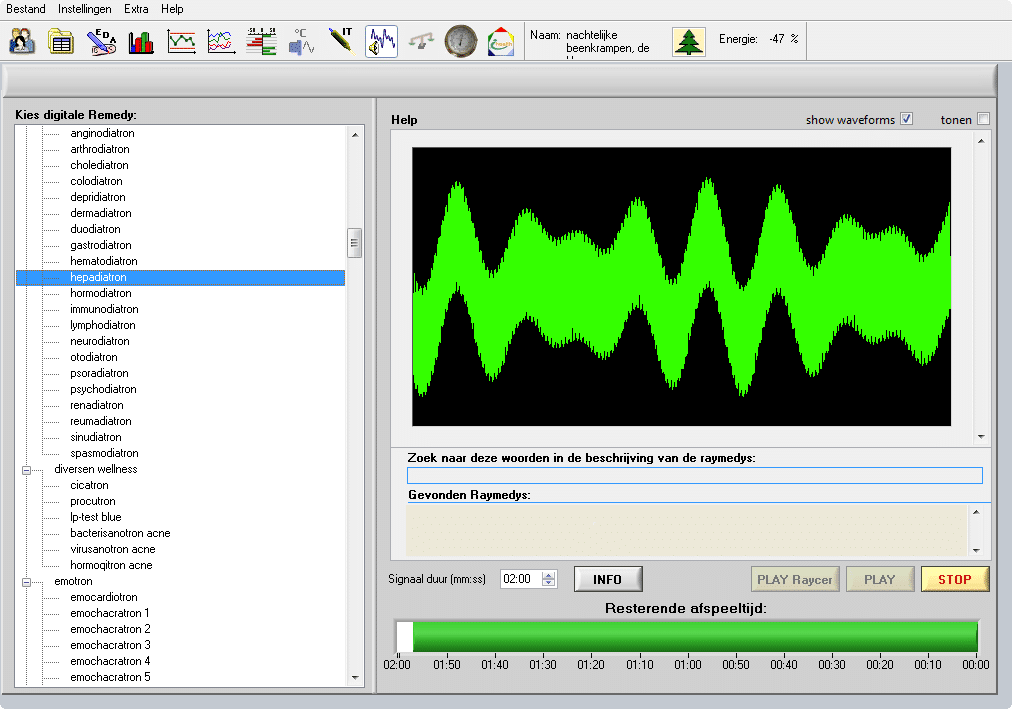
Task: Click the INFO button
Action: (608, 579)
